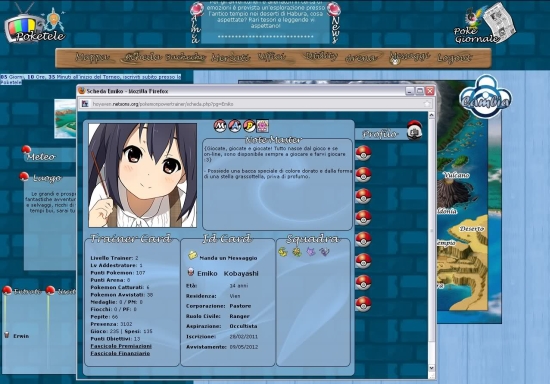Click the Ranger civil role value

pyautogui.click(x=239, y=316)
